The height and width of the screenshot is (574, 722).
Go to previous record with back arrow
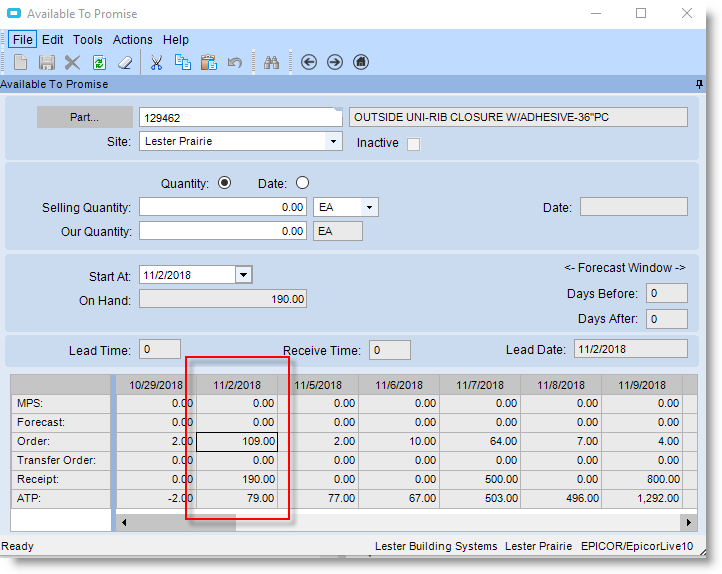309,62
